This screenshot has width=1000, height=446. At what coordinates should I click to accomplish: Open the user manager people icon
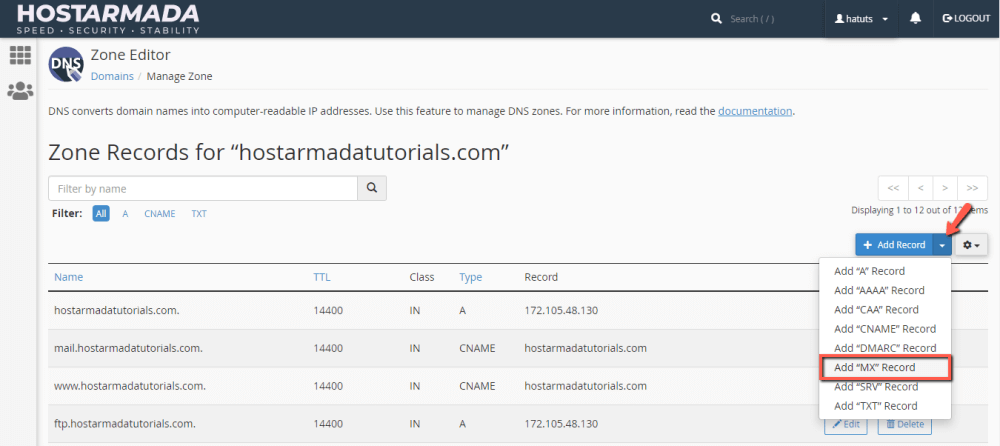[x=20, y=91]
